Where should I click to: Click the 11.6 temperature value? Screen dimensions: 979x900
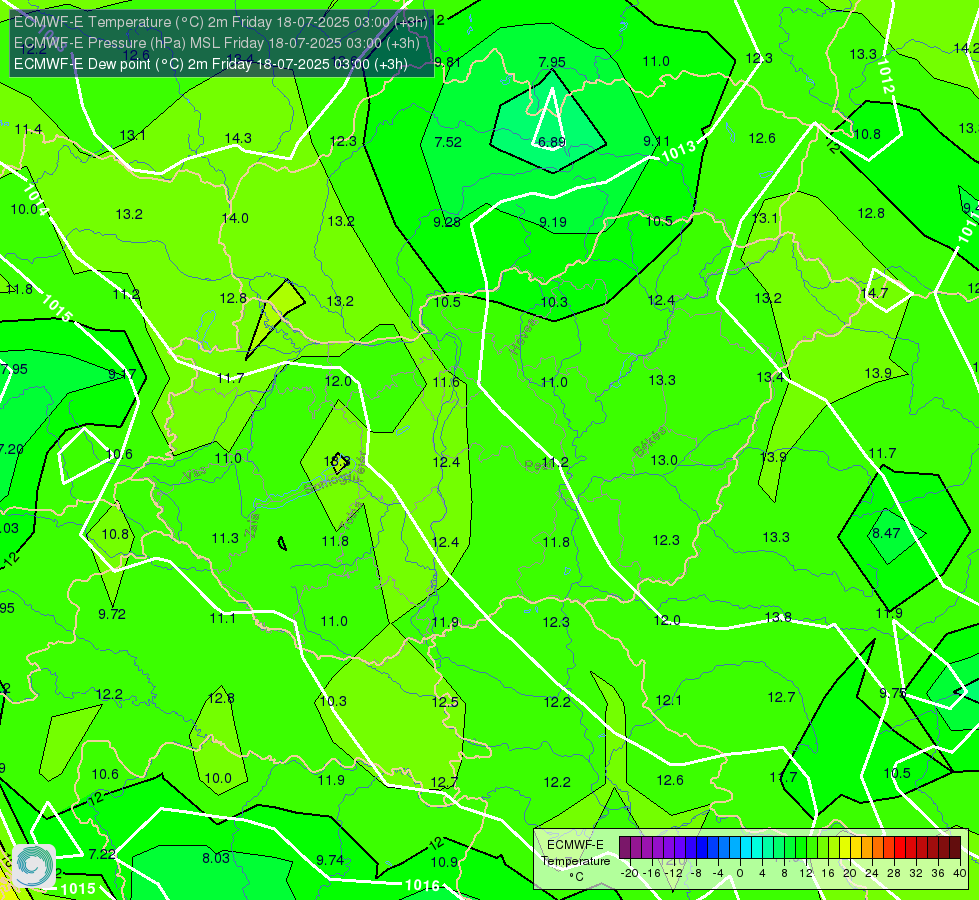[x=446, y=382]
